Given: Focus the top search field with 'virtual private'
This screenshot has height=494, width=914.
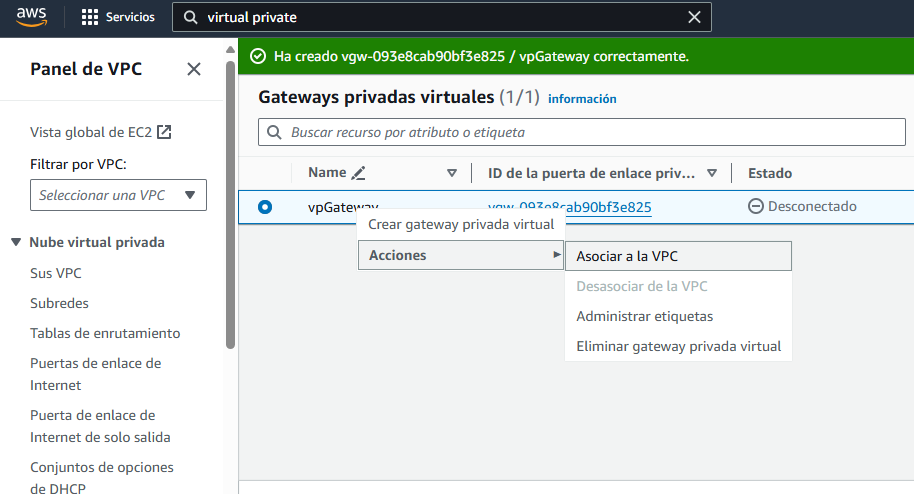Looking at the screenshot, I should coord(441,17).
